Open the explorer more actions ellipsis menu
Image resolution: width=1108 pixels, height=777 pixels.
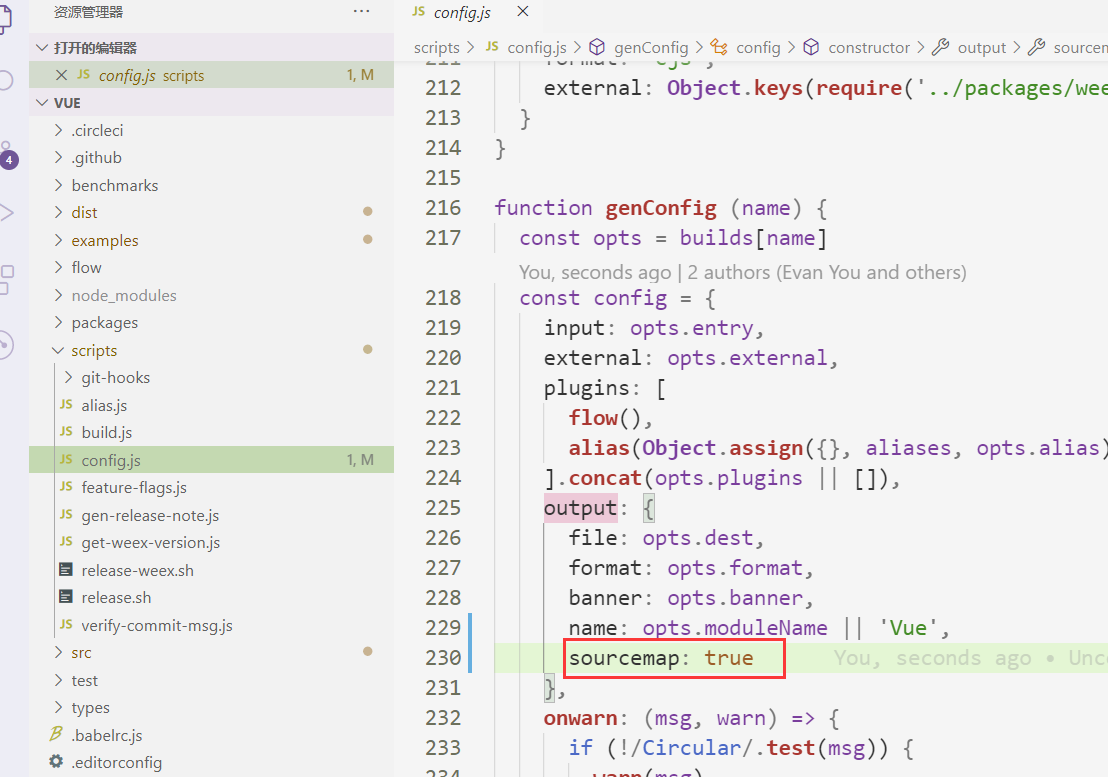point(361,11)
